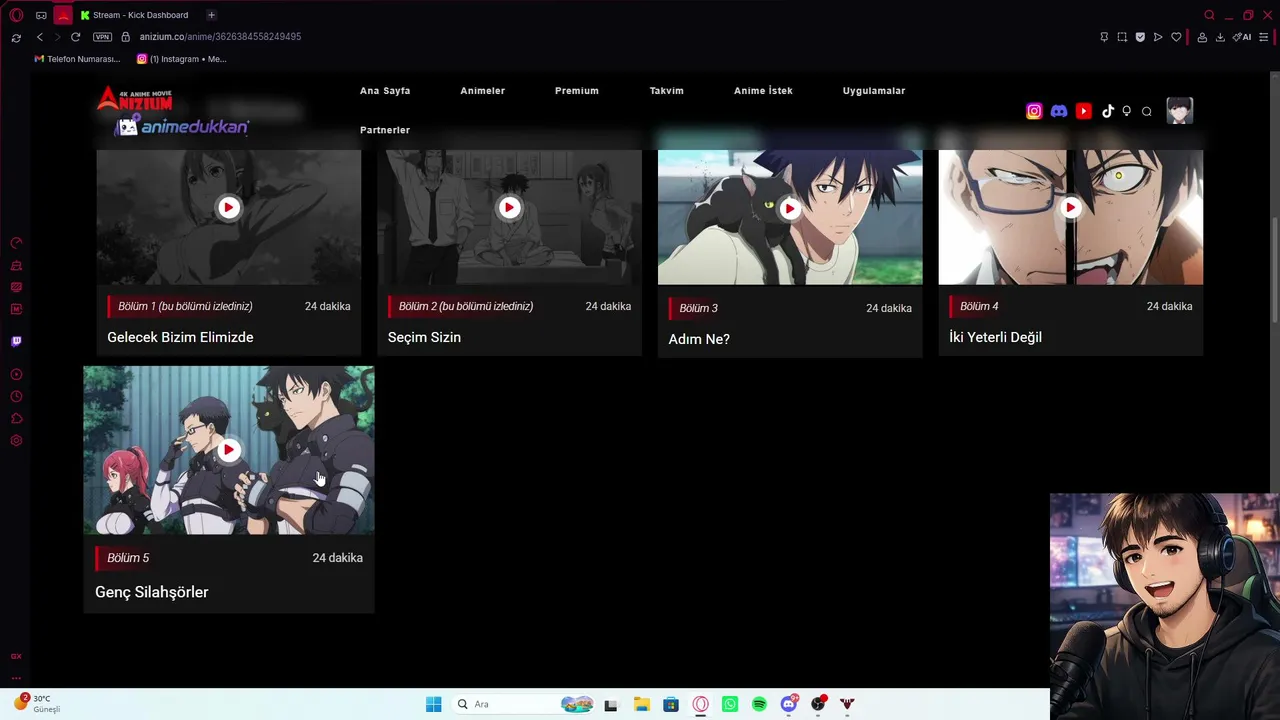Open the Discord server icon
The image size is (1280, 720).
pyautogui.click(x=1059, y=111)
